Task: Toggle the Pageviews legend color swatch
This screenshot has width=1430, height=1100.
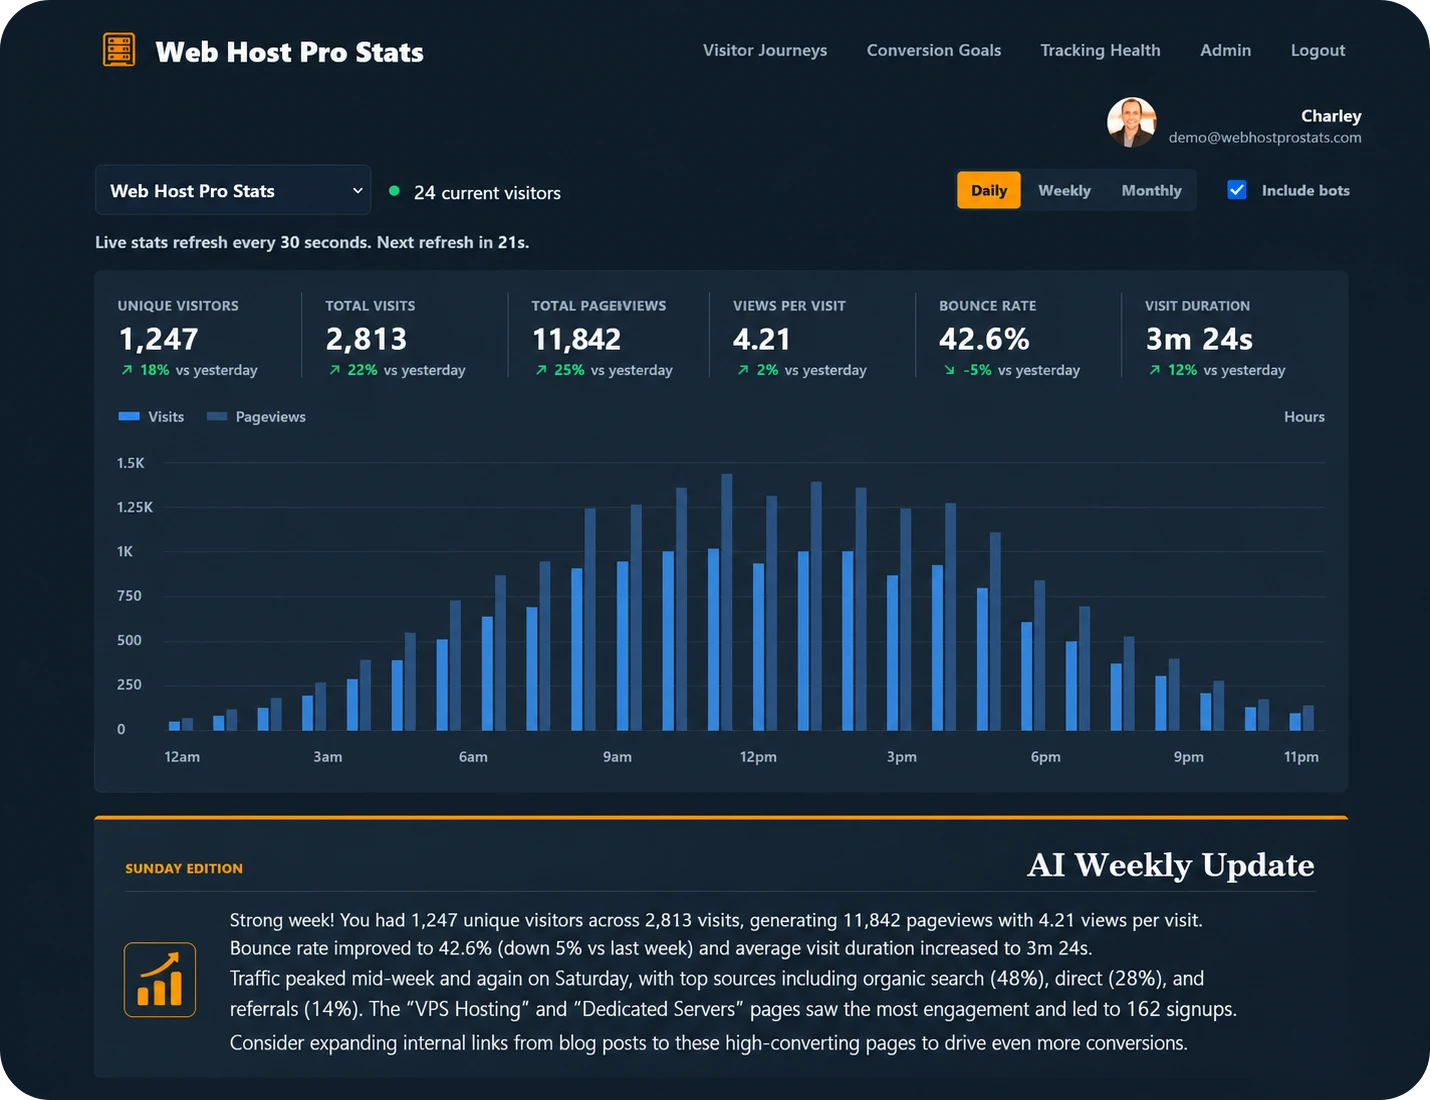Action: (217, 417)
